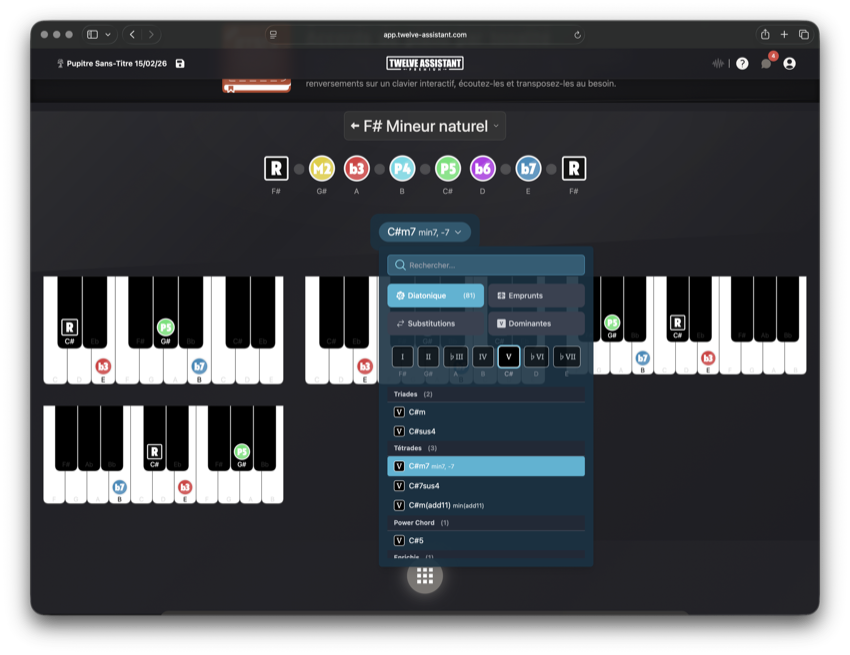Expand the Safari sidebar options chevron
This screenshot has width=850, height=655.
tap(108, 34)
